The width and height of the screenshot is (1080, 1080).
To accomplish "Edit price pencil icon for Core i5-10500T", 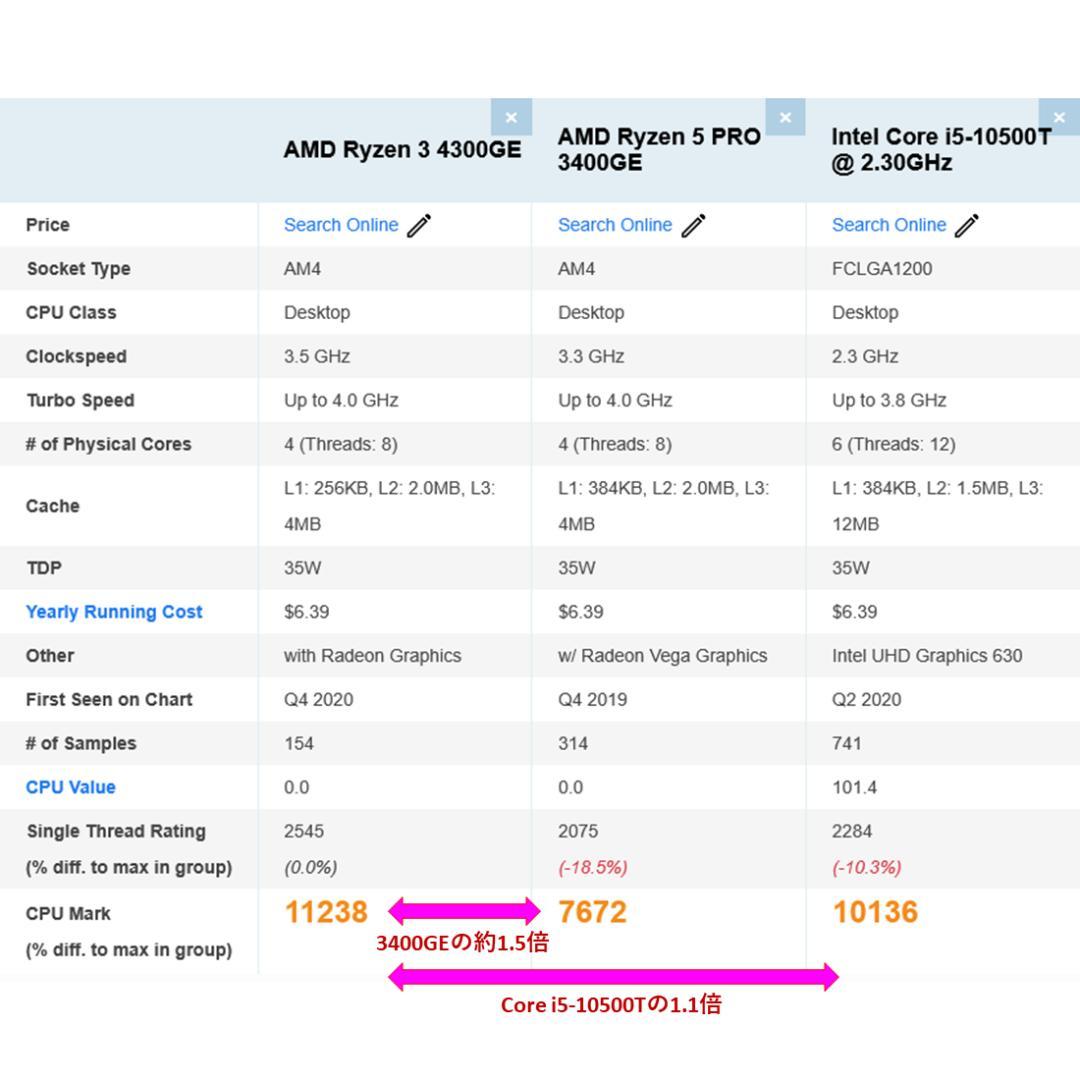I will click(967, 226).
